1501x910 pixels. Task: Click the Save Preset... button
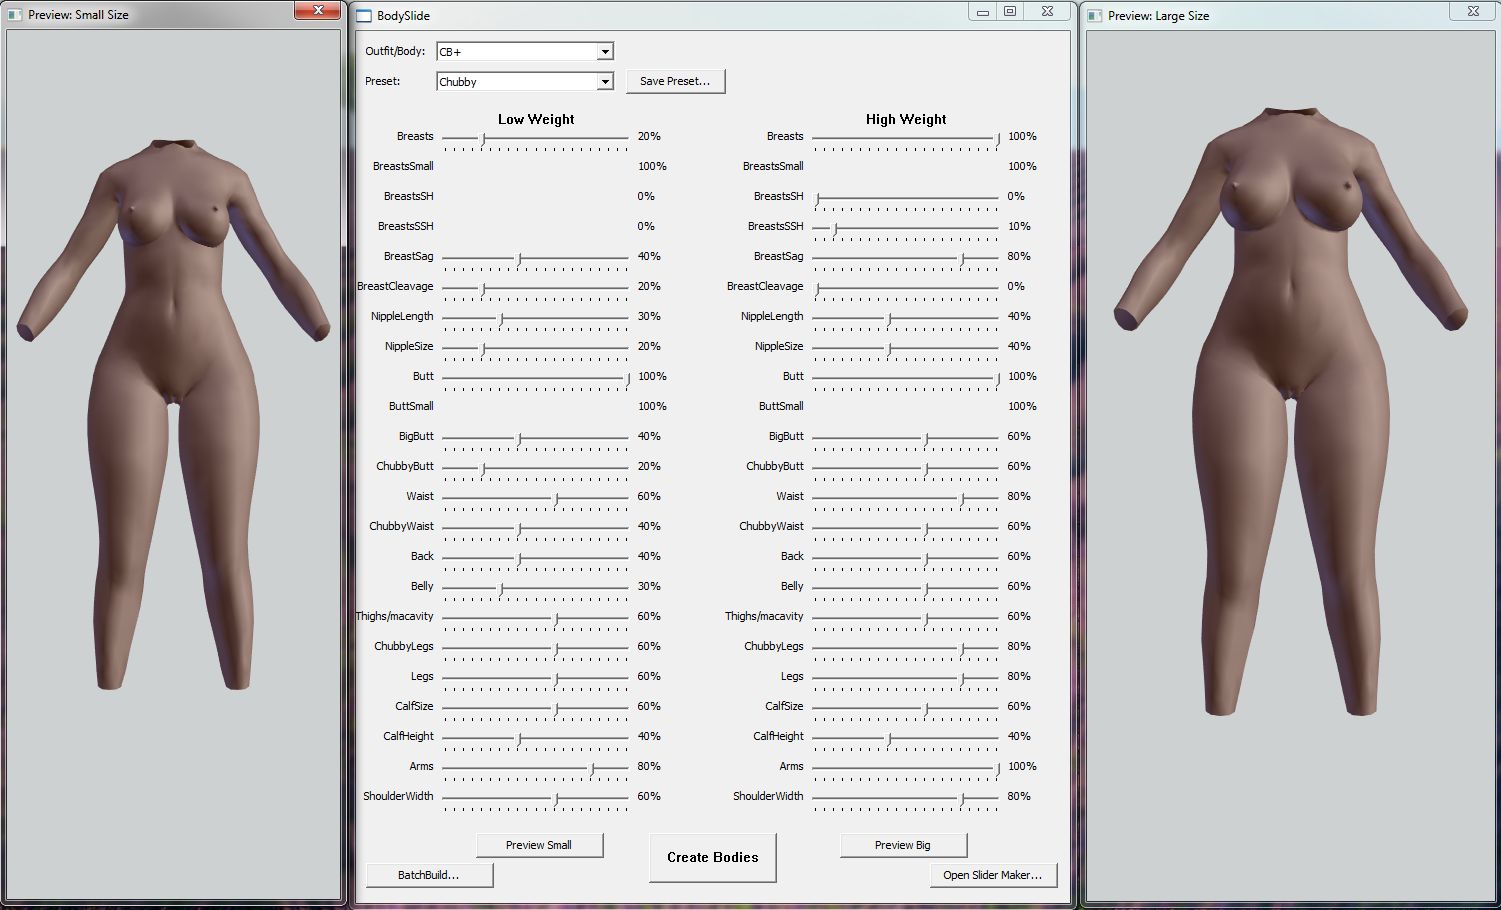click(x=675, y=81)
